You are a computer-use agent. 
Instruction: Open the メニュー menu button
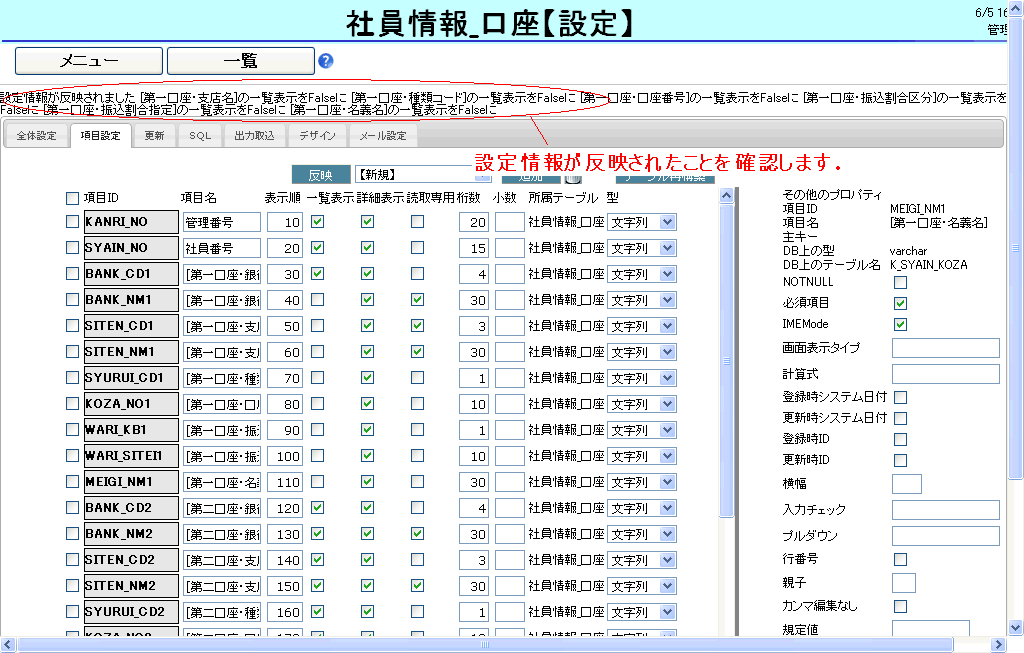(89, 61)
